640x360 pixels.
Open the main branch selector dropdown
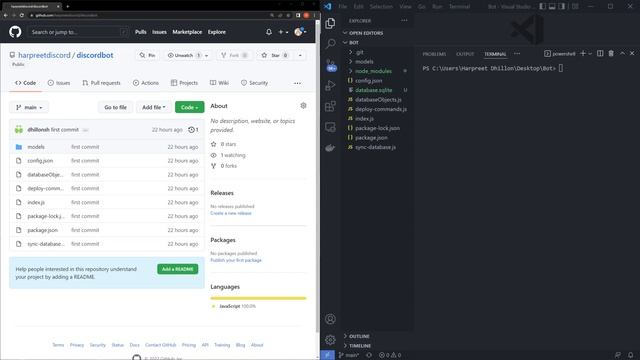tap(29, 107)
